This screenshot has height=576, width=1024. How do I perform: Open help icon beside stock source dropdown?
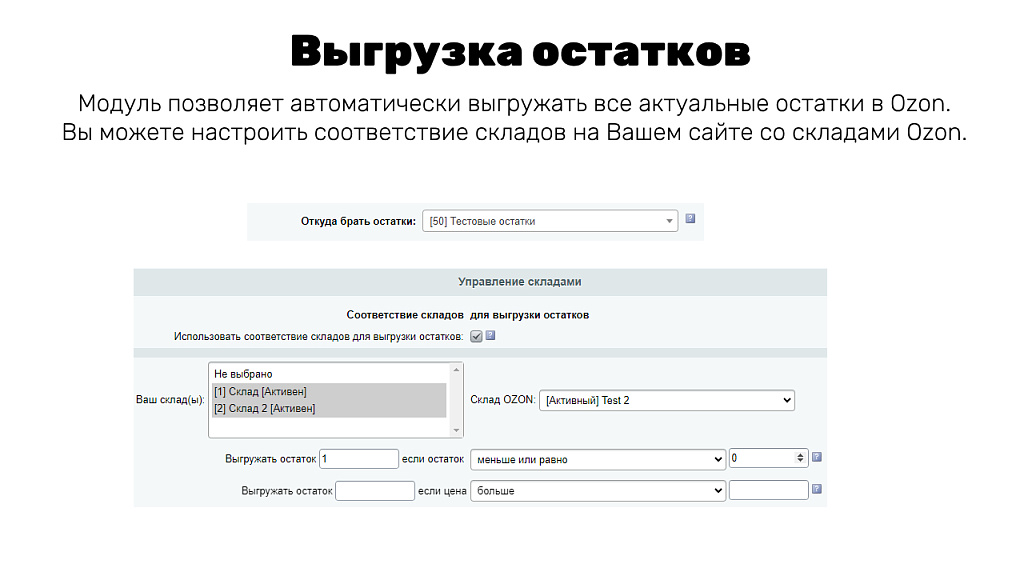(689, 219)
